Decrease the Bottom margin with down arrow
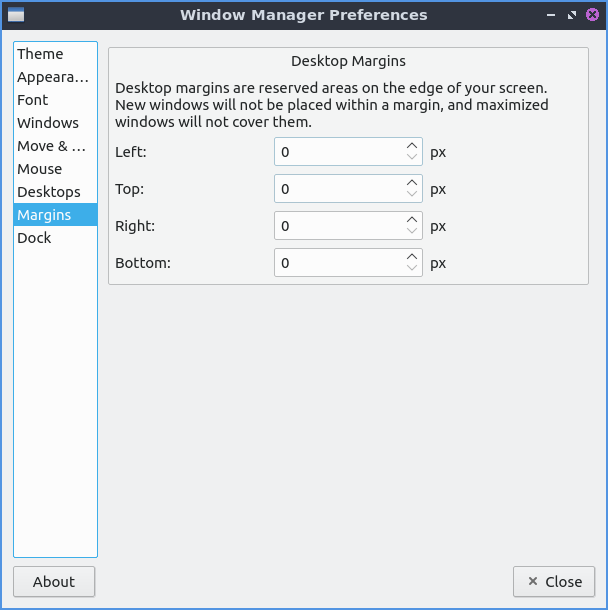This screenshot has height=610, width=608. tap(412, 269)
